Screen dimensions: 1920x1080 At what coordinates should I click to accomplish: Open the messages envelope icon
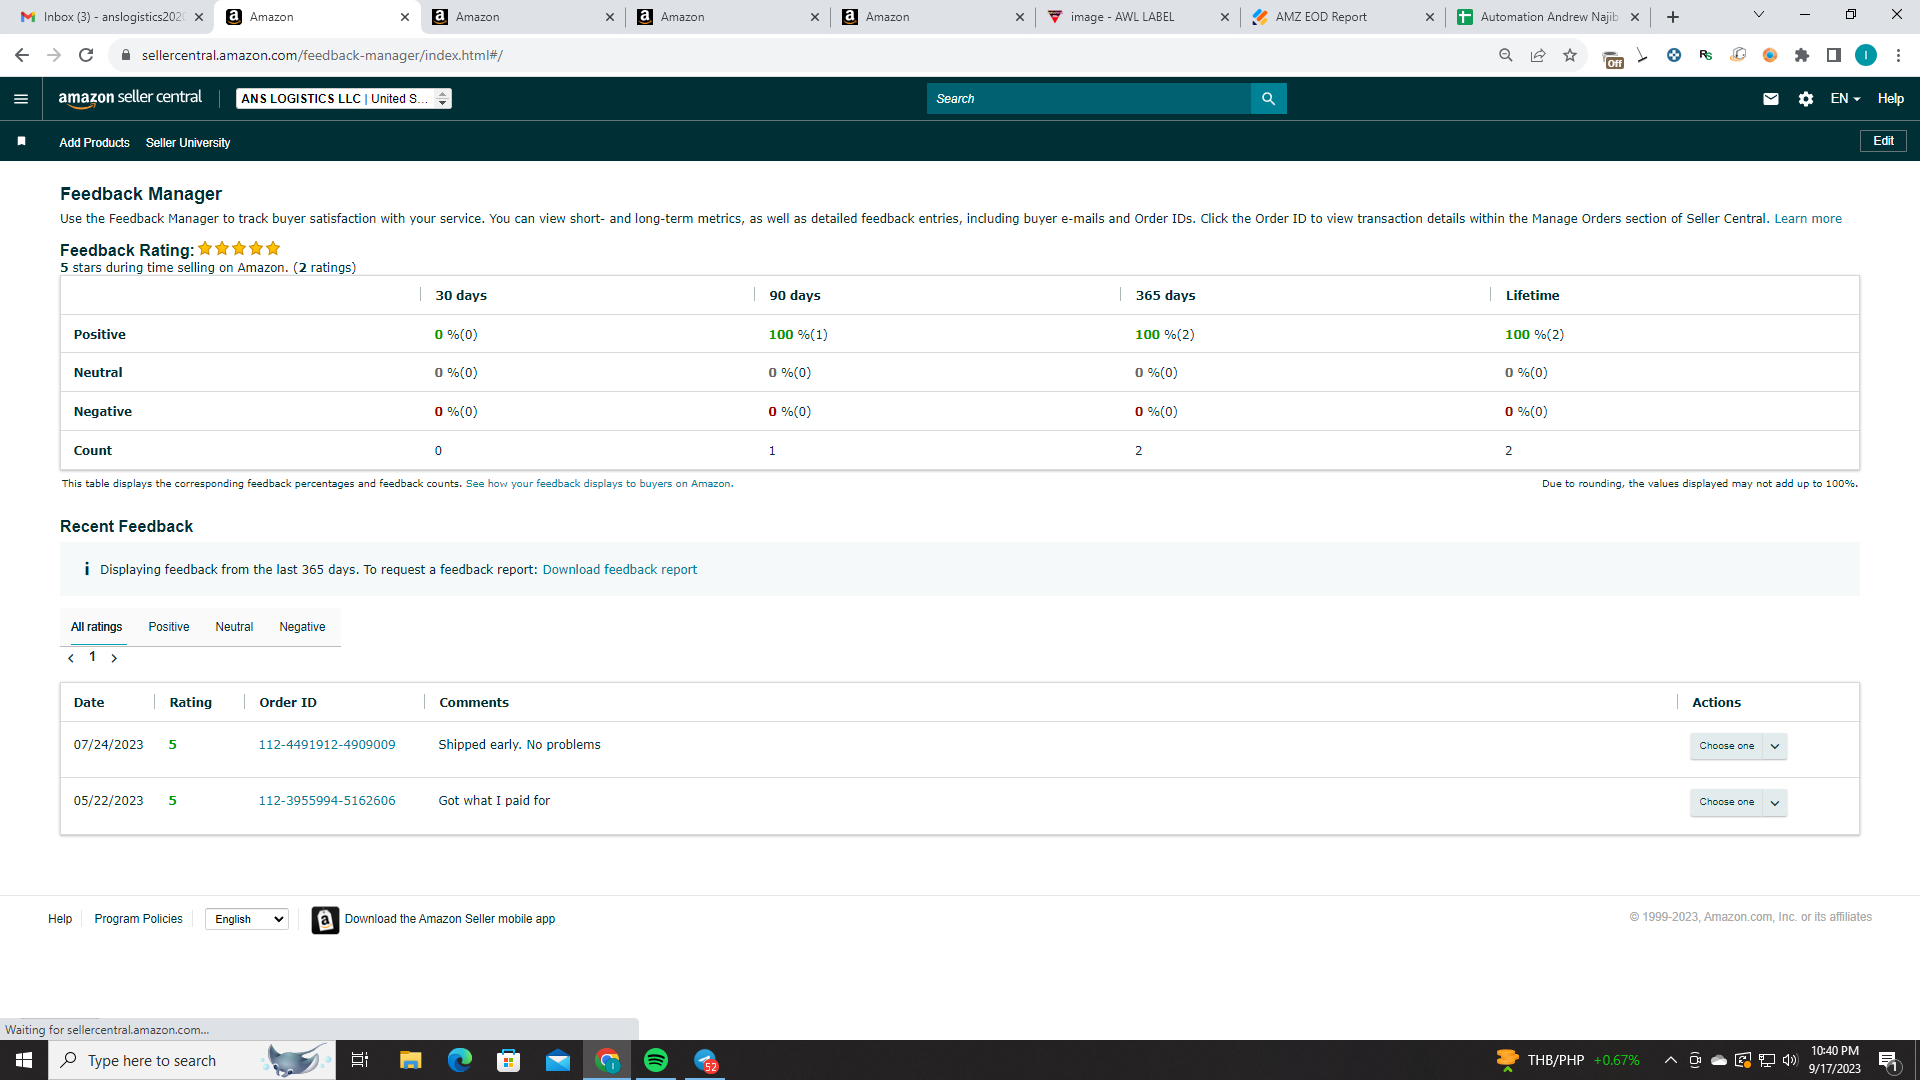click(x=1771, y=99)
